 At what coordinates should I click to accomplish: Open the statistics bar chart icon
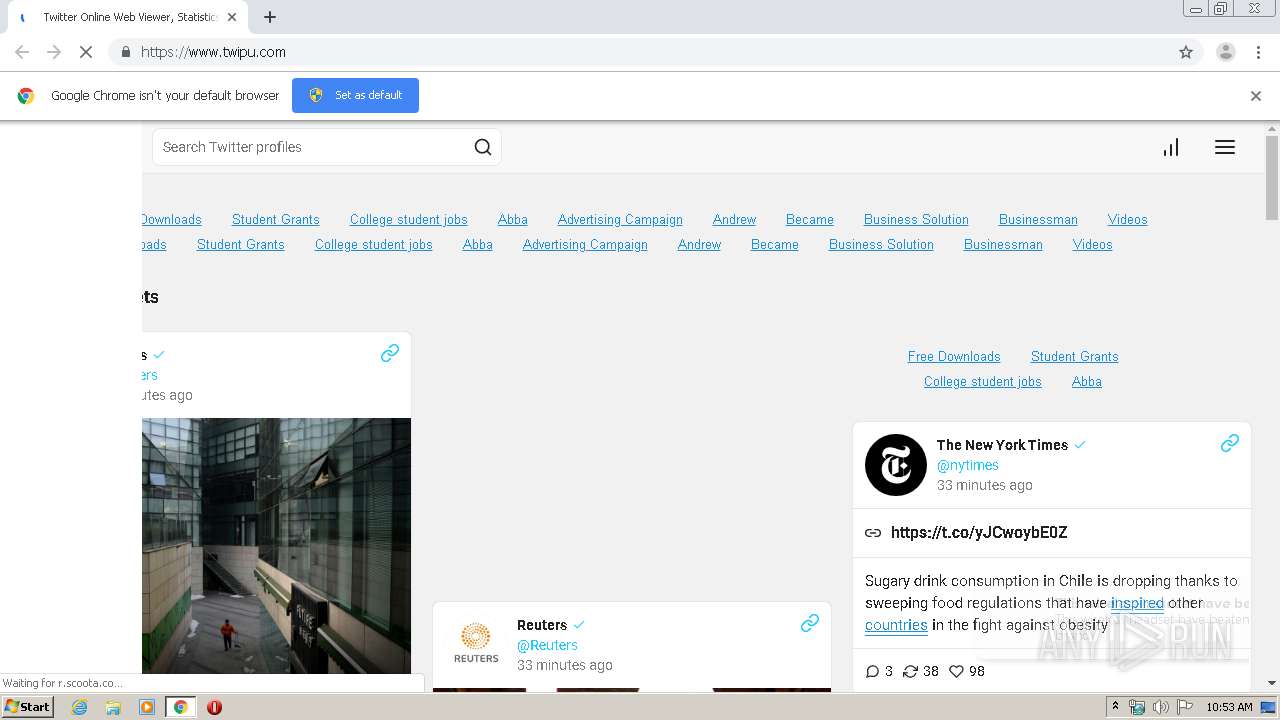(1171, 147)
